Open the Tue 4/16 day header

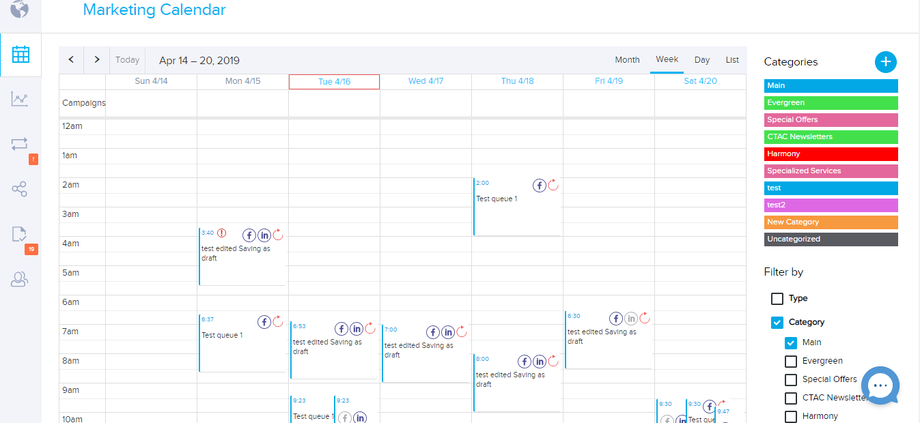(334, 82)
